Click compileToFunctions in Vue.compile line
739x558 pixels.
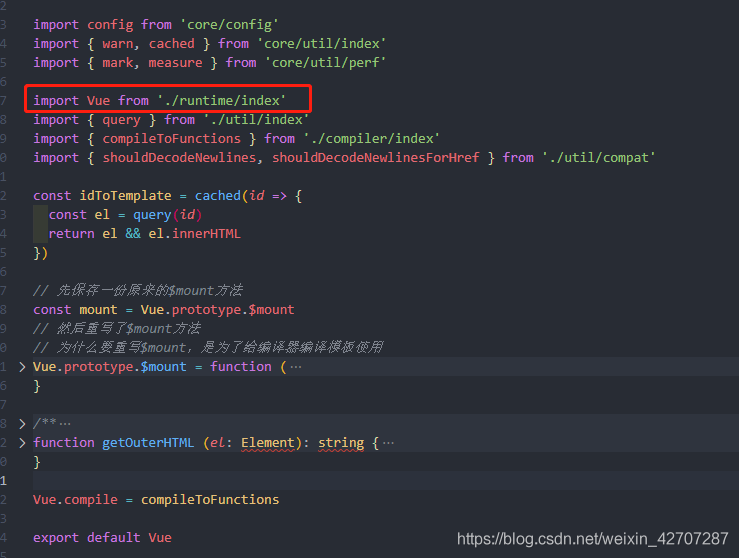(210, 500)
